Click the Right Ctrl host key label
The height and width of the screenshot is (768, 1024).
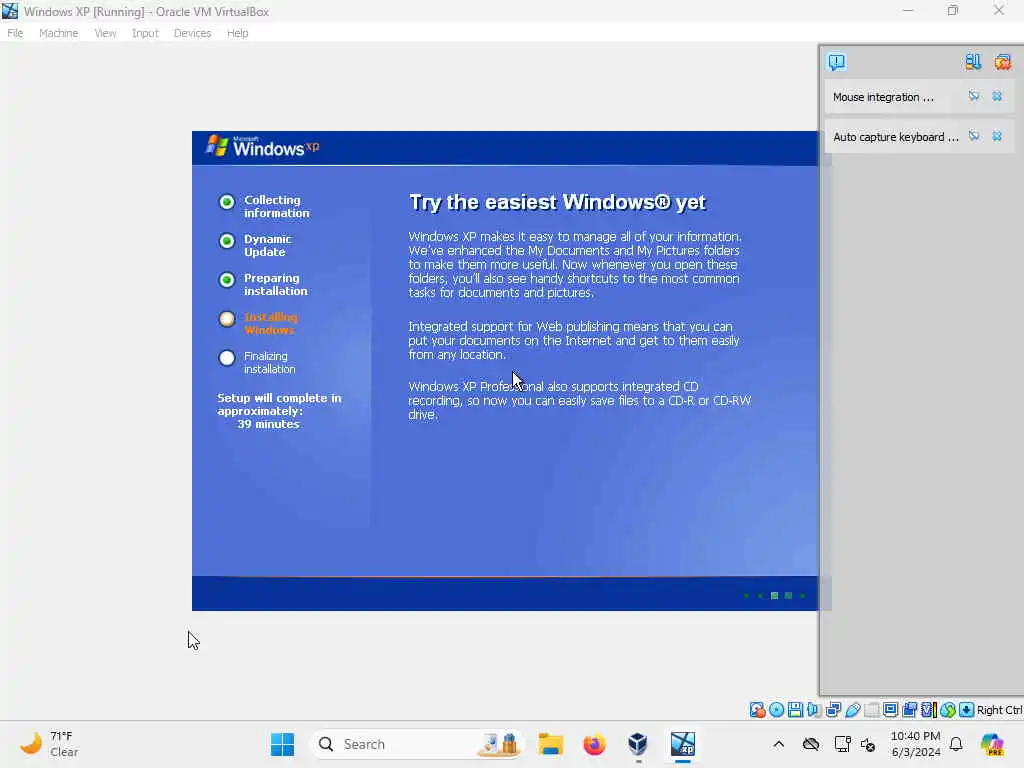pos(1000,710)
